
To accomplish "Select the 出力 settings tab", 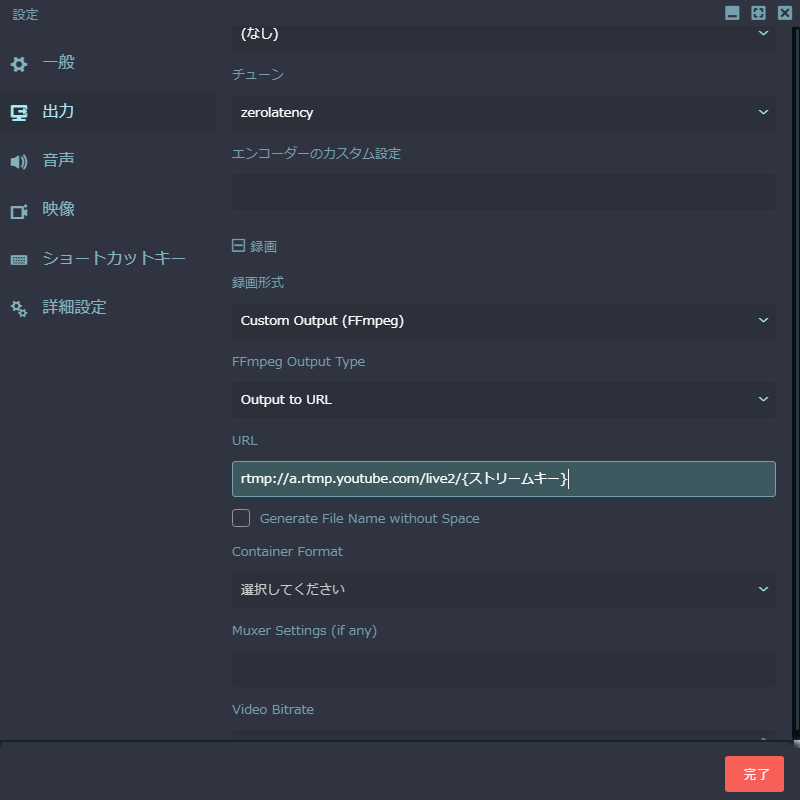I will point(108,112).
